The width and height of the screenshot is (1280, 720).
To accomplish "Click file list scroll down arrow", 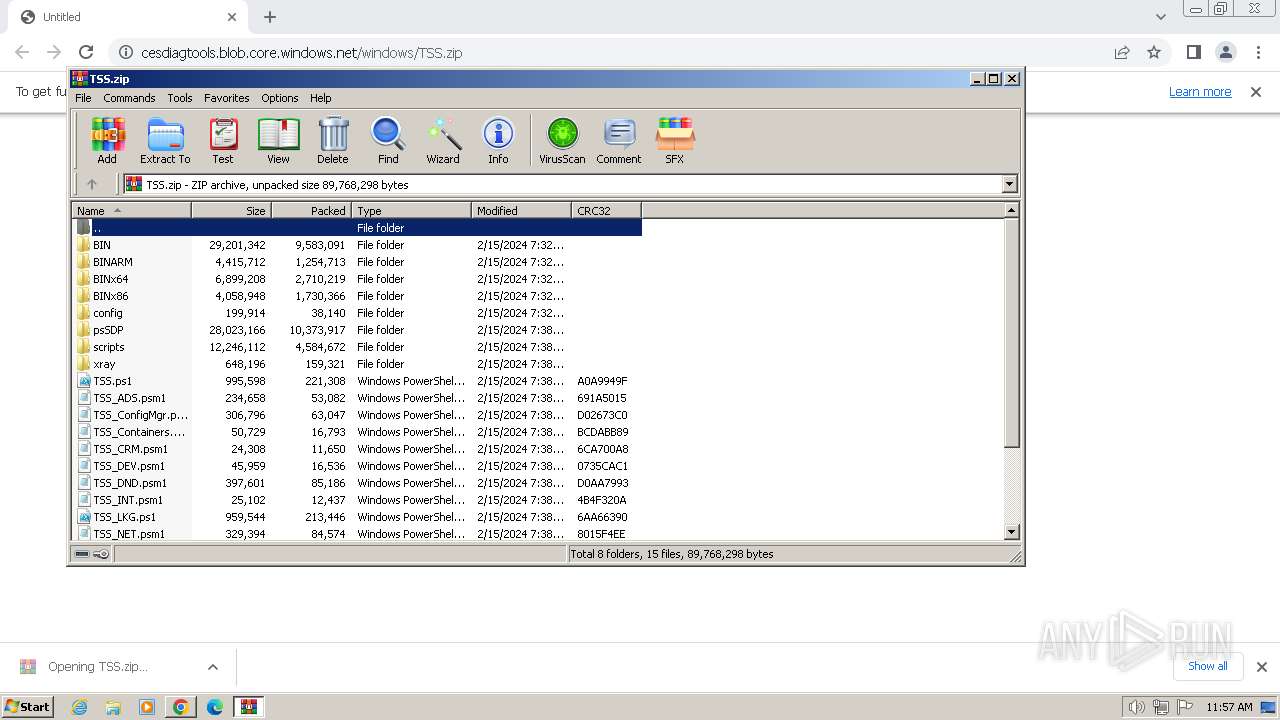I will [1011, 533].
